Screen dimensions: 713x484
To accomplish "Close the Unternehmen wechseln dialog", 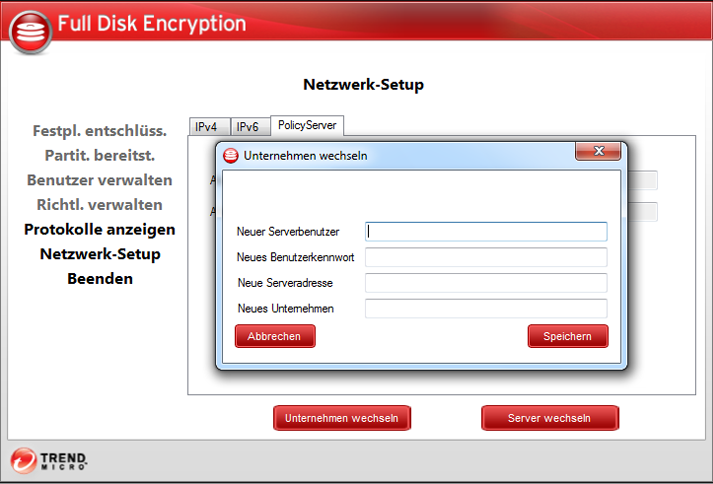I will (x=599, y=151).
